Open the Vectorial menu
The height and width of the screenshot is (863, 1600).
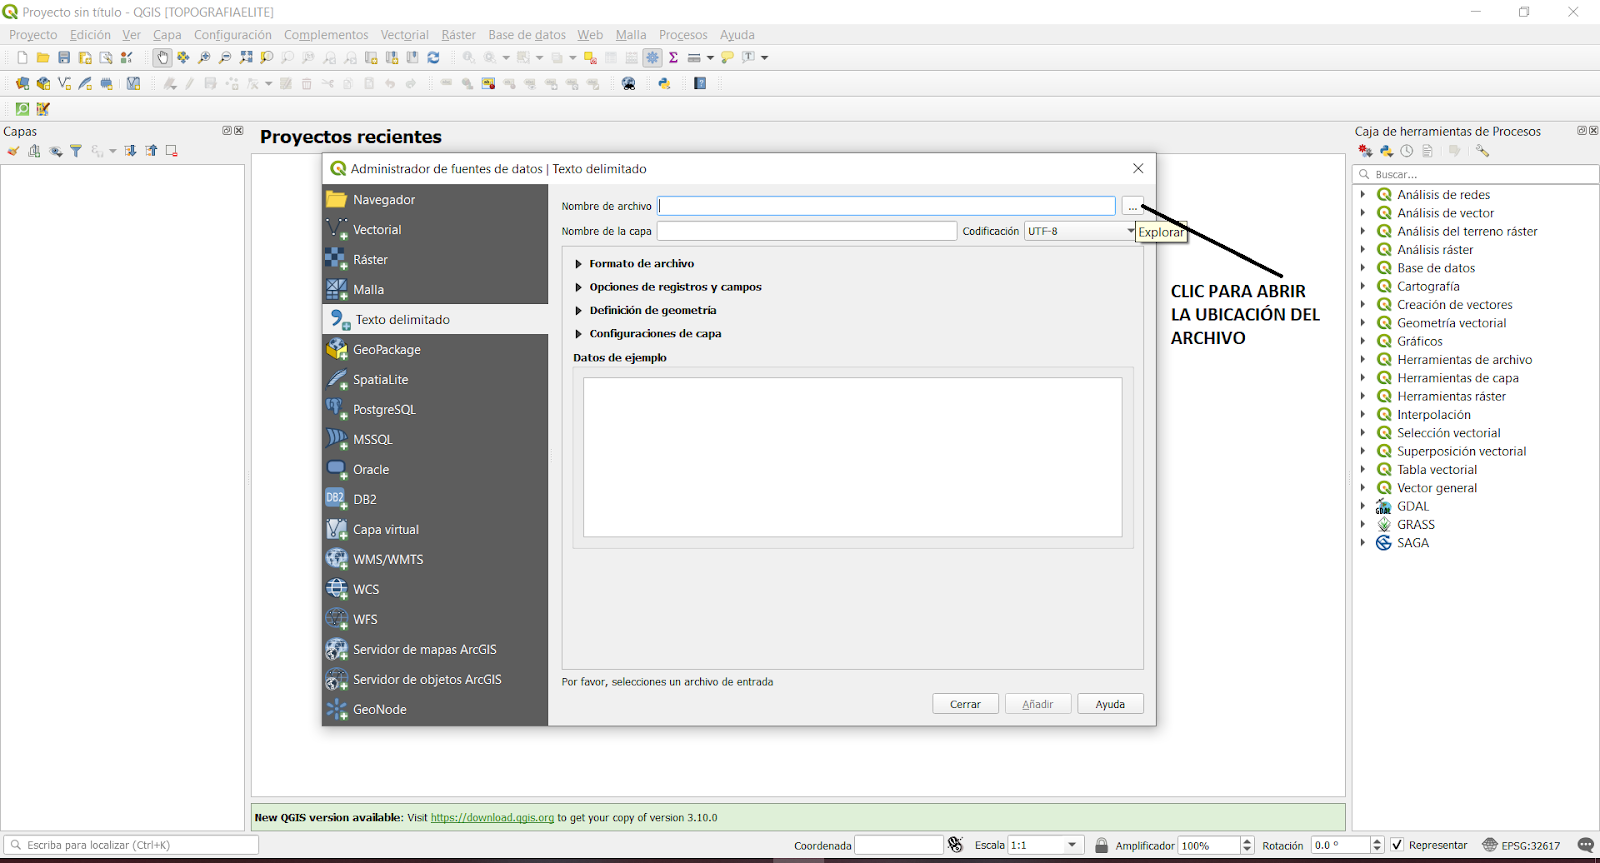pos(404,35)
